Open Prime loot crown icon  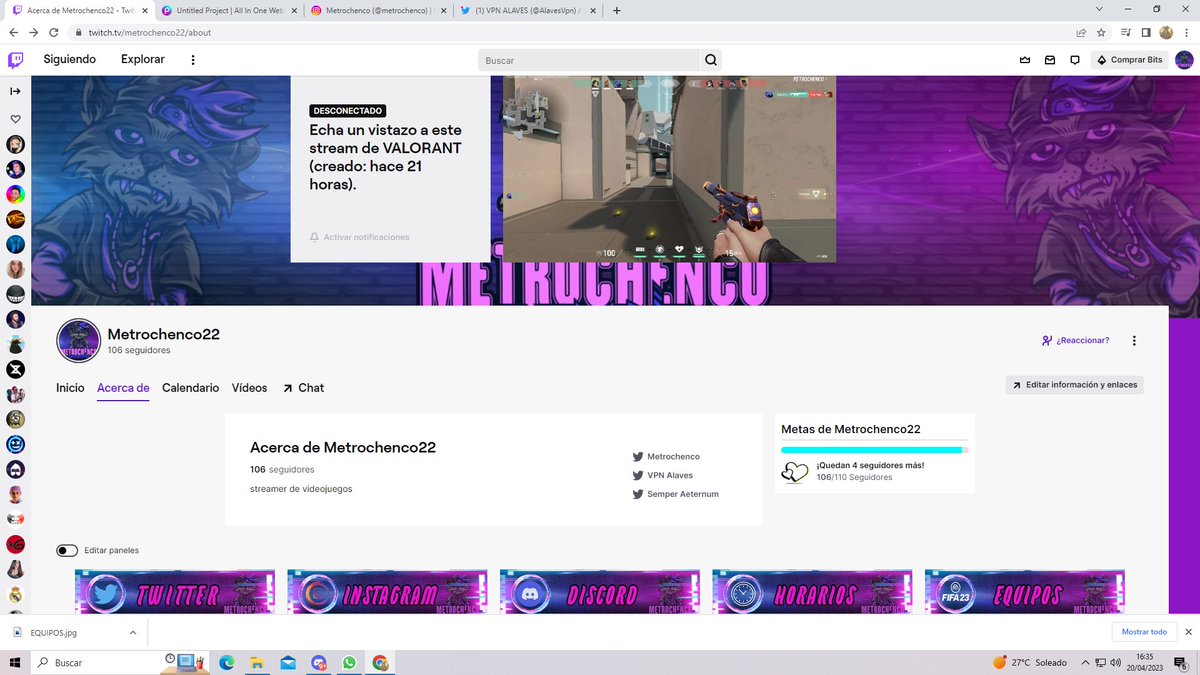(1025, 60)
